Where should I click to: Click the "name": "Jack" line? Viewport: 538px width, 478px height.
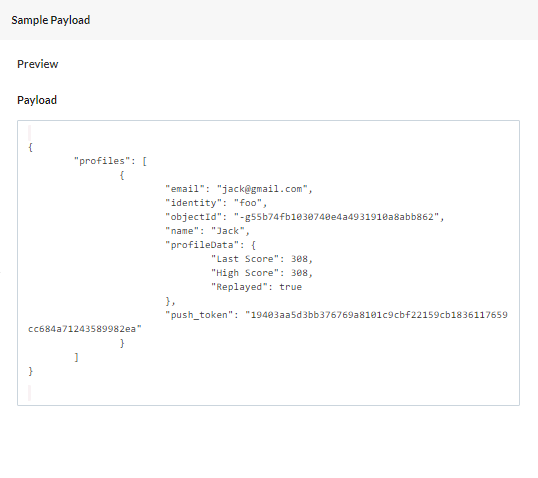click(x=208, y=231)
